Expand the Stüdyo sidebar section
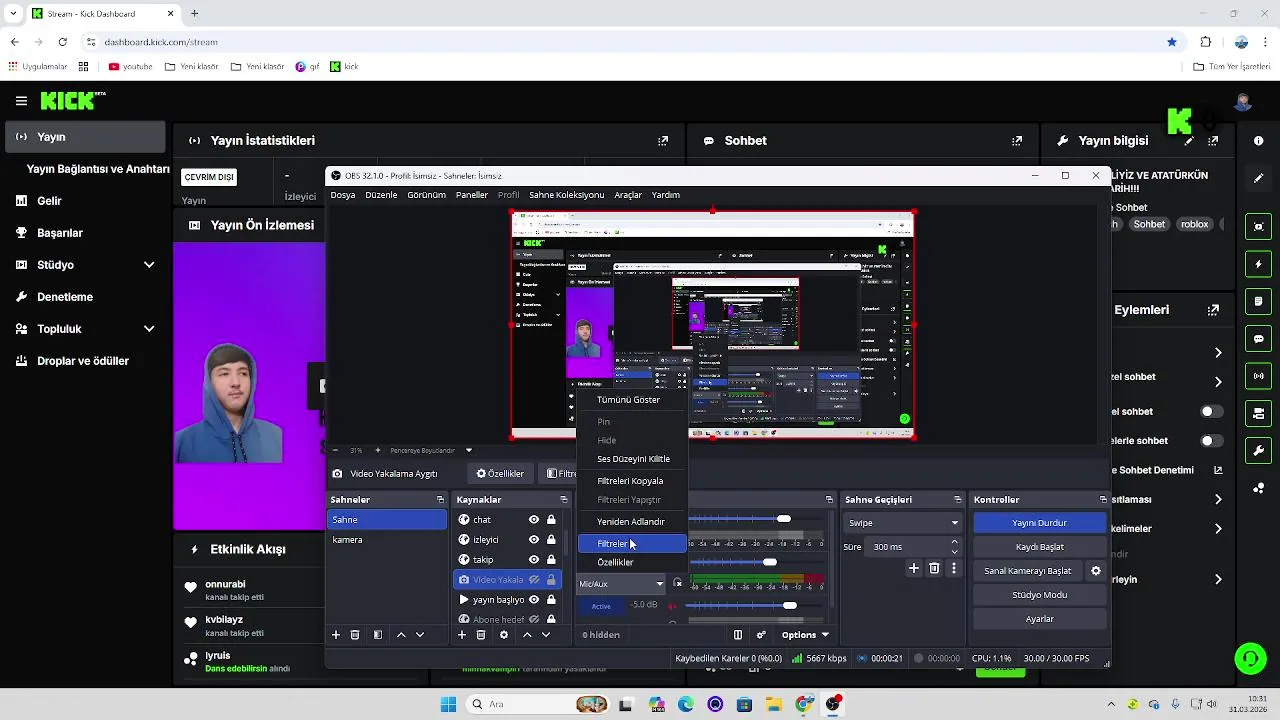Screen dimensions: 1280x720 tap(149, 265)
